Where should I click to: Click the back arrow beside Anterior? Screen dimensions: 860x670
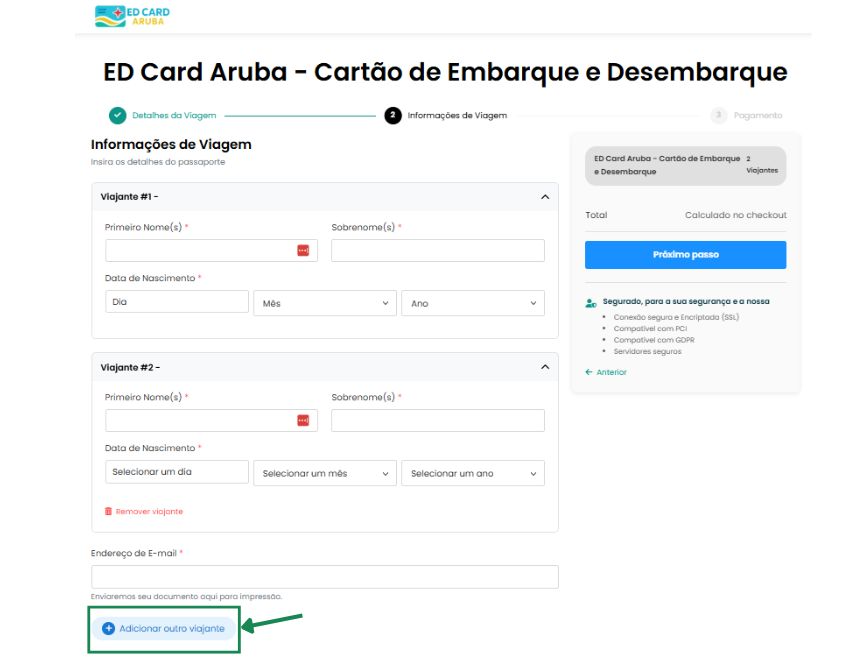point(589,371)
